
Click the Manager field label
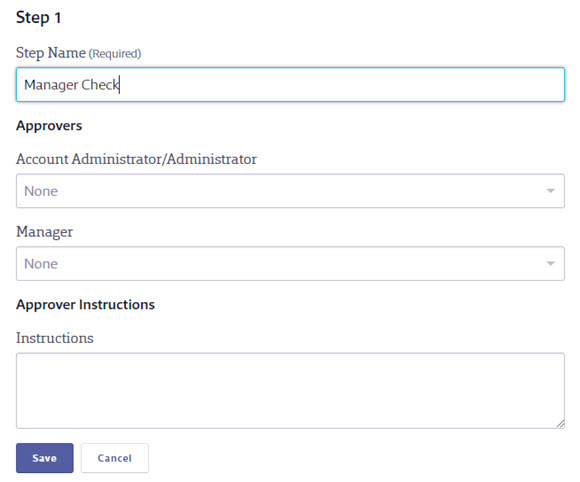(44, 232)
